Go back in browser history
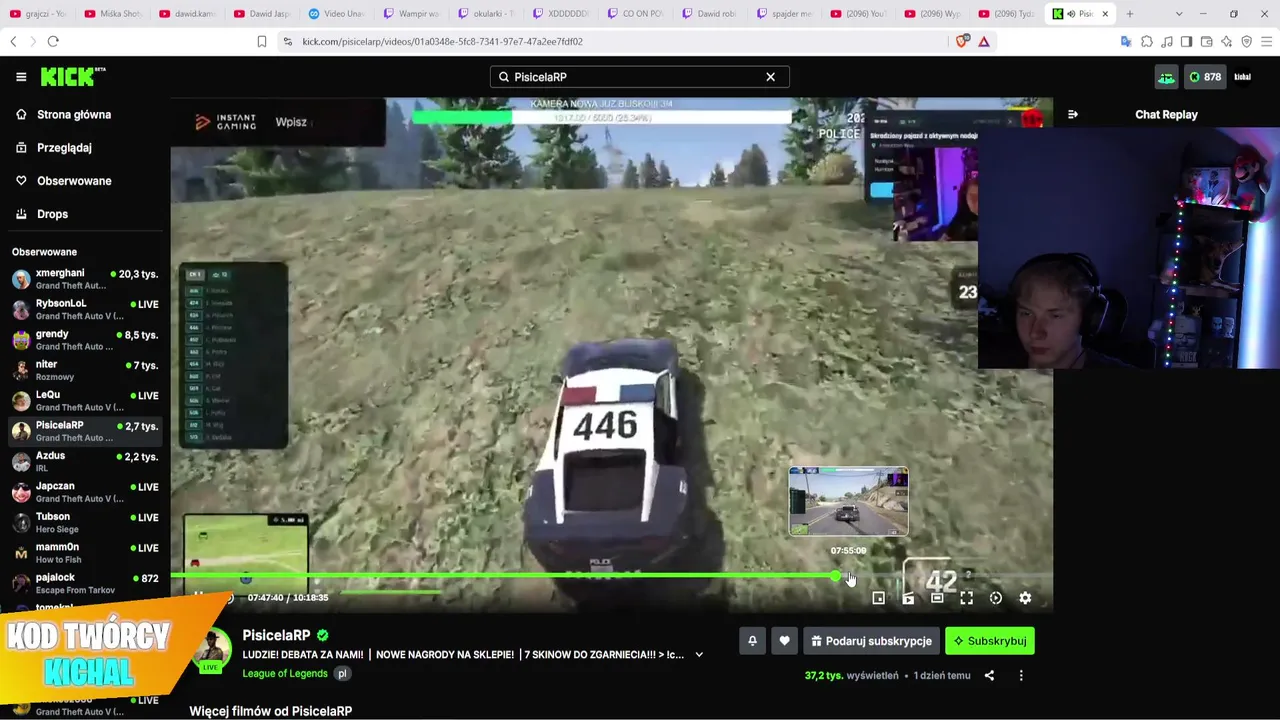 (x=13, y=41)
